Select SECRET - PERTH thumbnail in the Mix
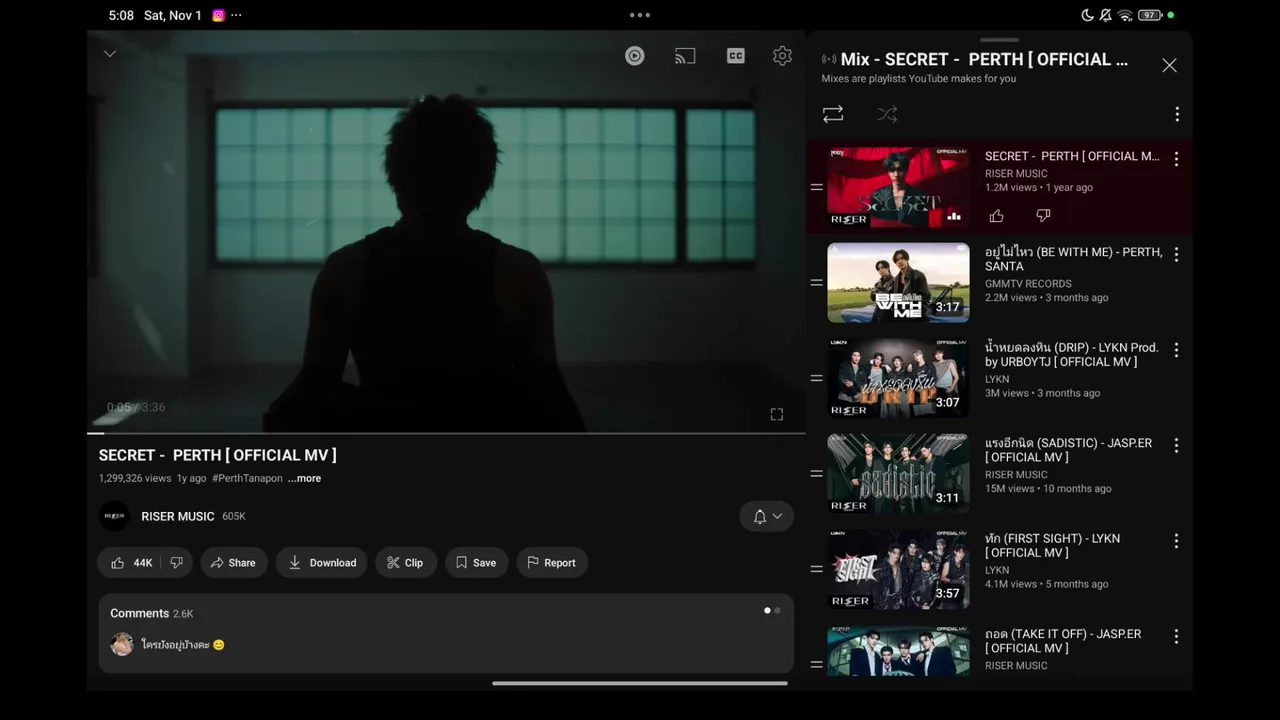The image size is (1280, 720). 898,187
